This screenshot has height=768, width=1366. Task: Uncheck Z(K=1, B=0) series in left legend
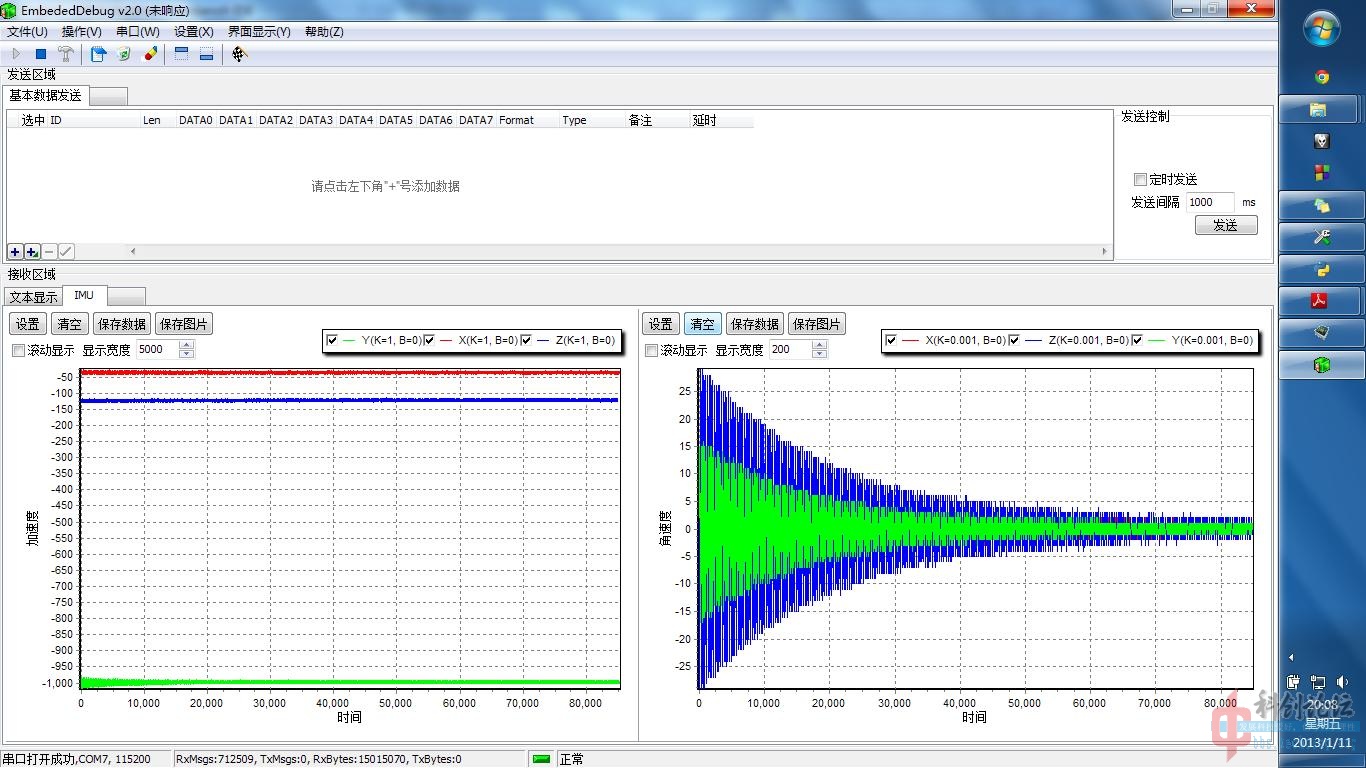click(x=526, y=340)
